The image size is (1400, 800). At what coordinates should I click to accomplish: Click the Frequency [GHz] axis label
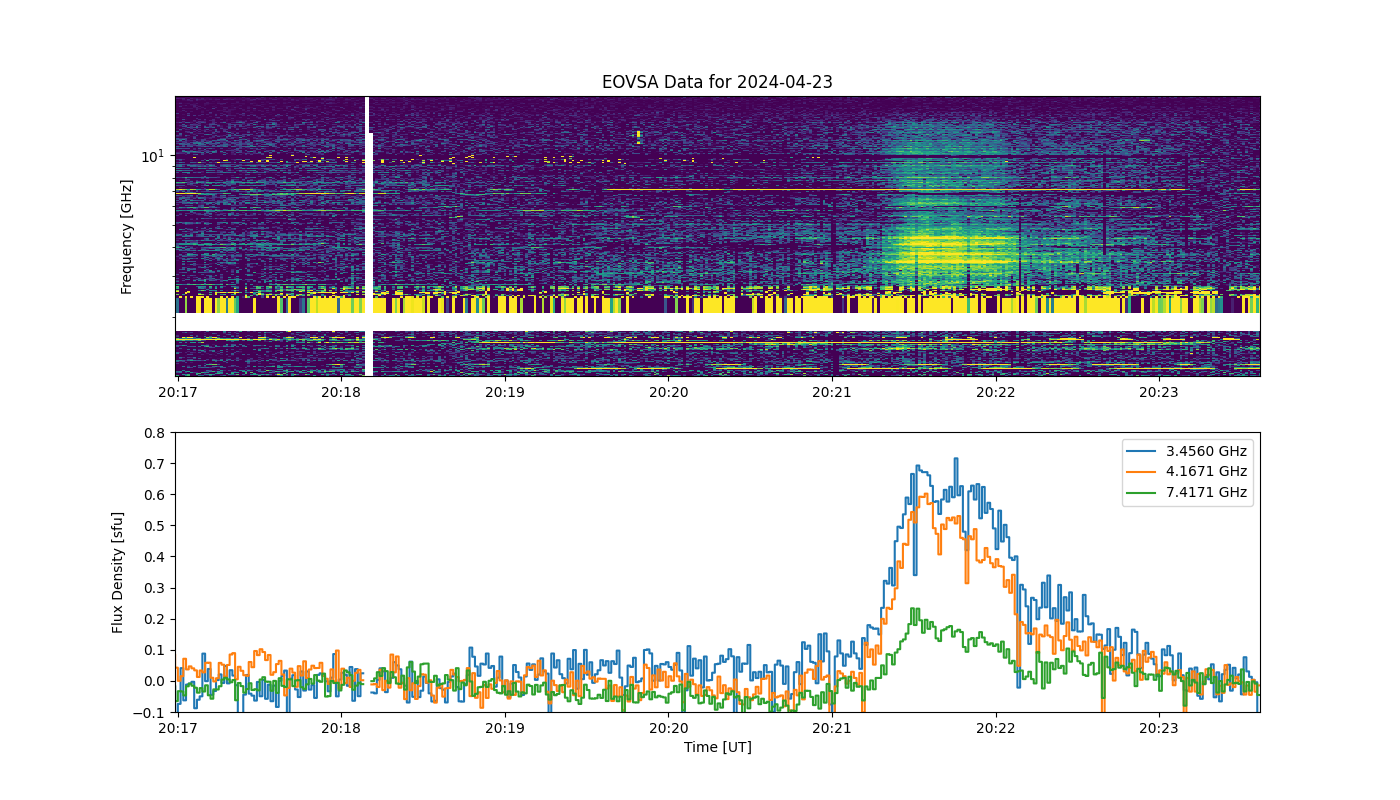[x=127, y=236]
